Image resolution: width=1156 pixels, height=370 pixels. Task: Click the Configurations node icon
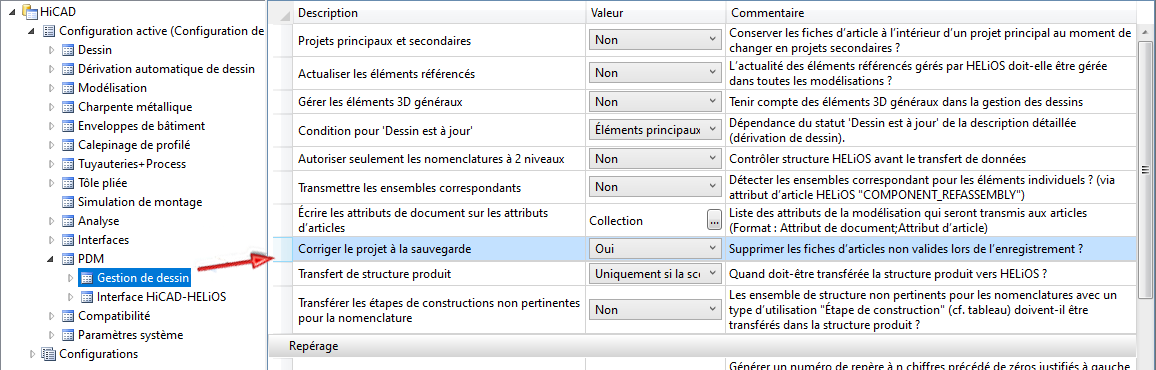pos(49,354)
